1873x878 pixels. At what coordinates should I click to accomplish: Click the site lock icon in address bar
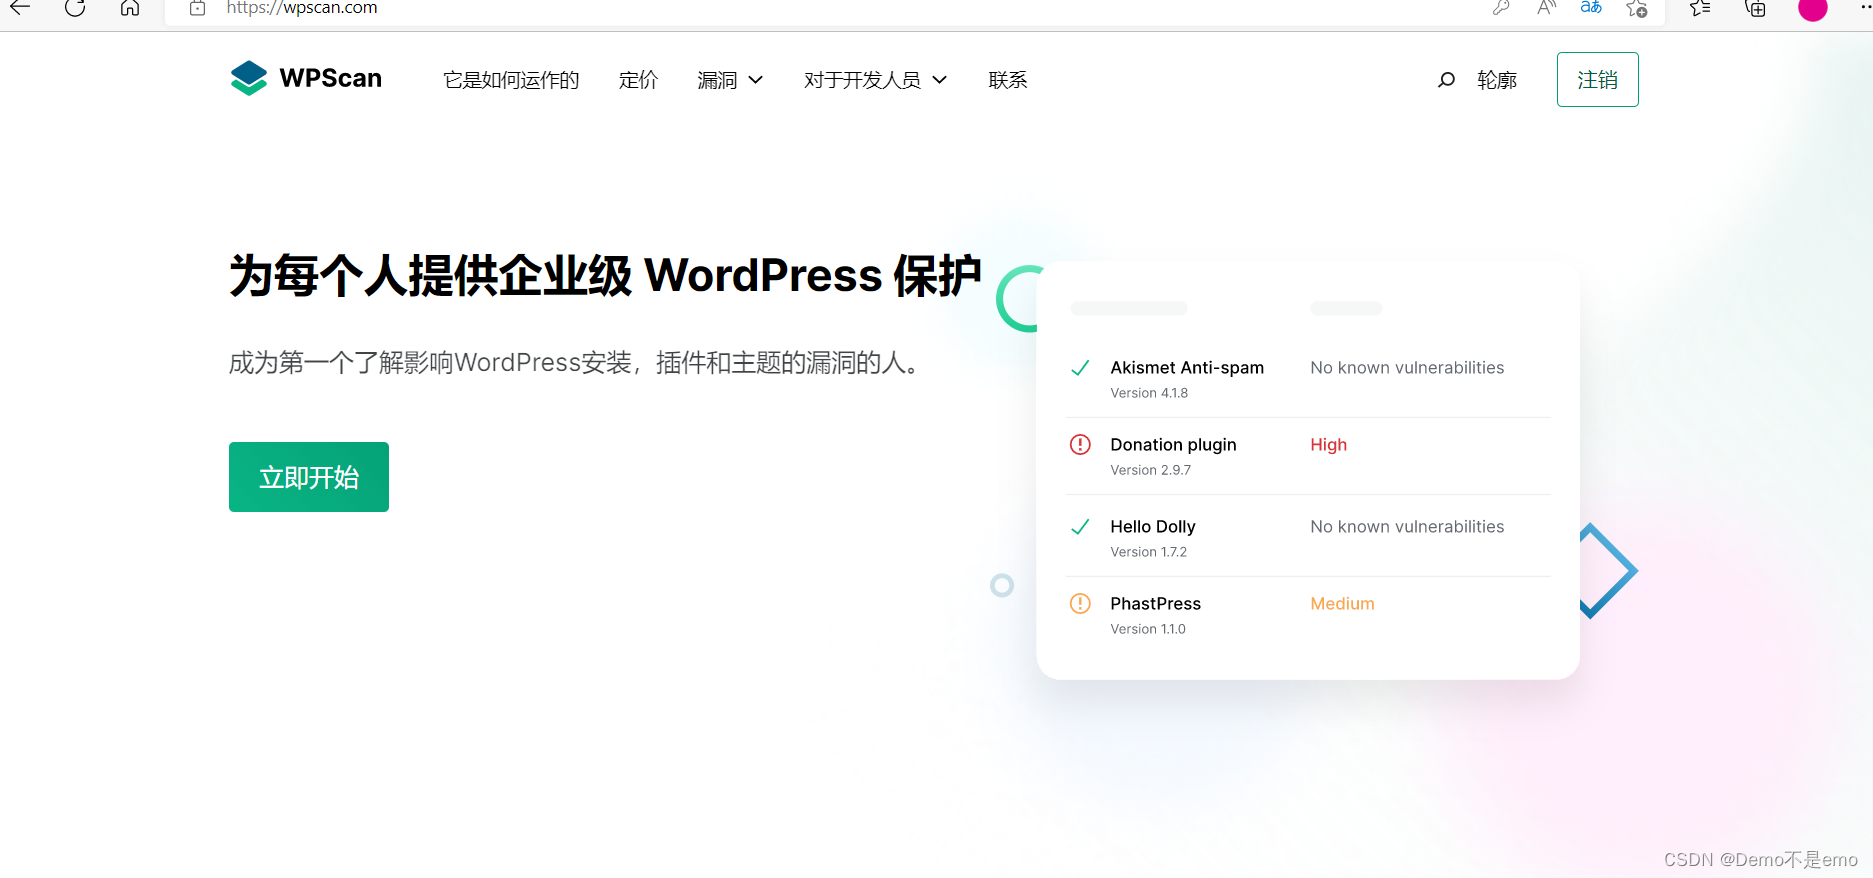[x=198, y=8]
